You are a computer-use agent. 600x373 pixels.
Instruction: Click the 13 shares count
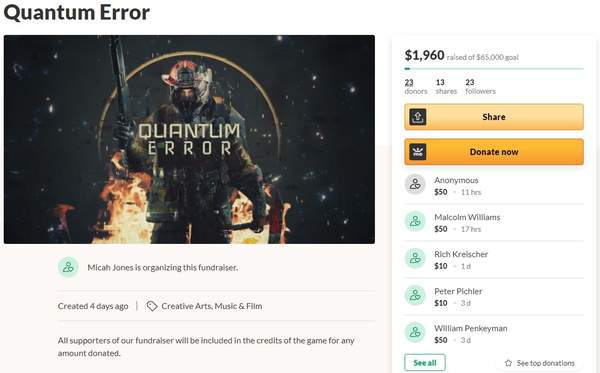coord(446,86)
